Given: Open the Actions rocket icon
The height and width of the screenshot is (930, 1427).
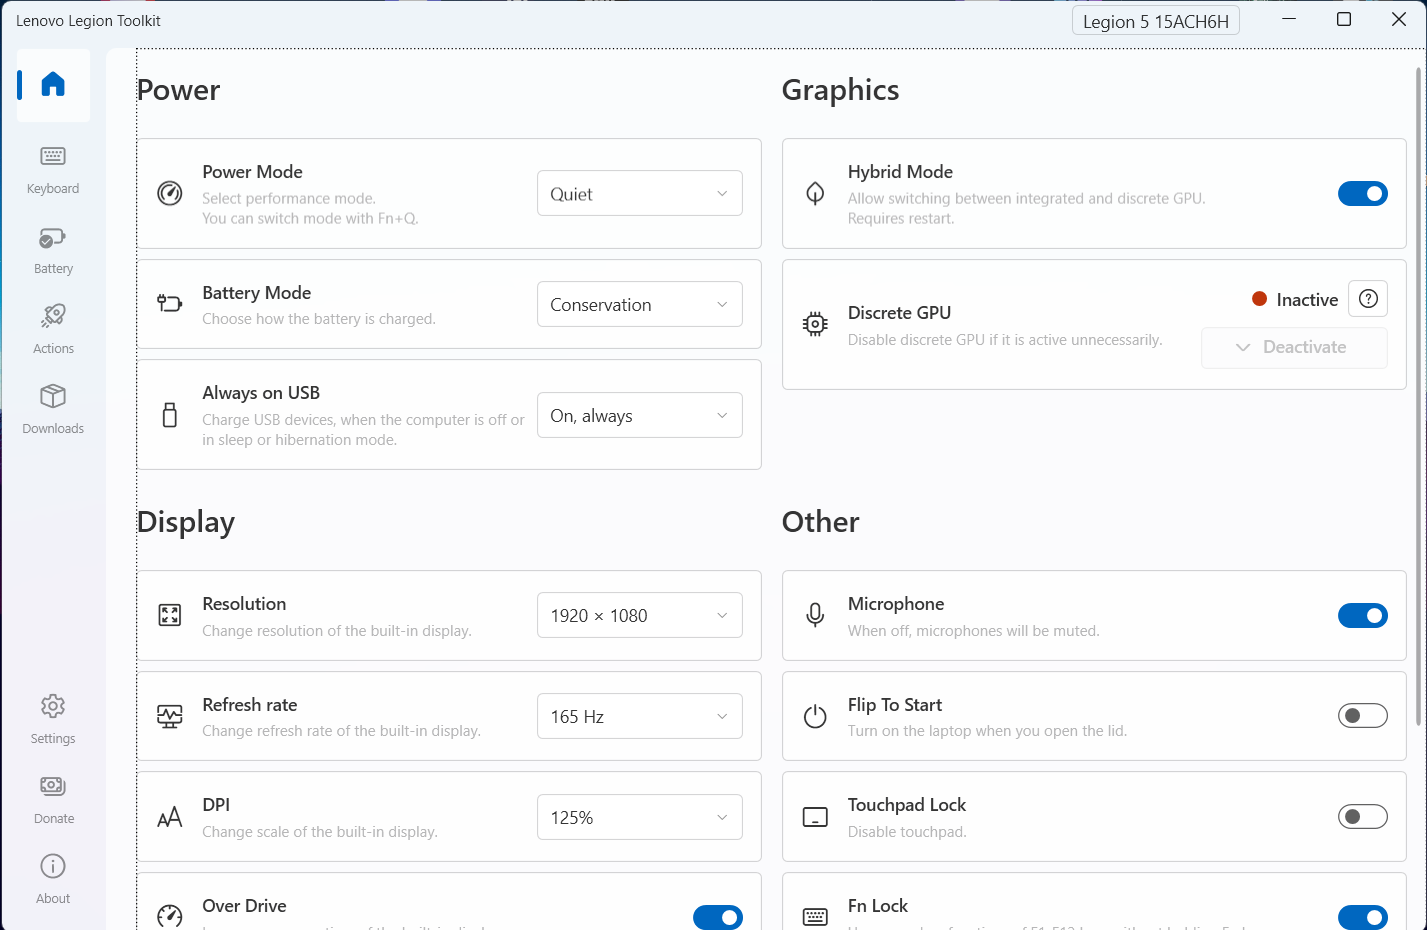Looking at the screenshot, I should [53, 316].
